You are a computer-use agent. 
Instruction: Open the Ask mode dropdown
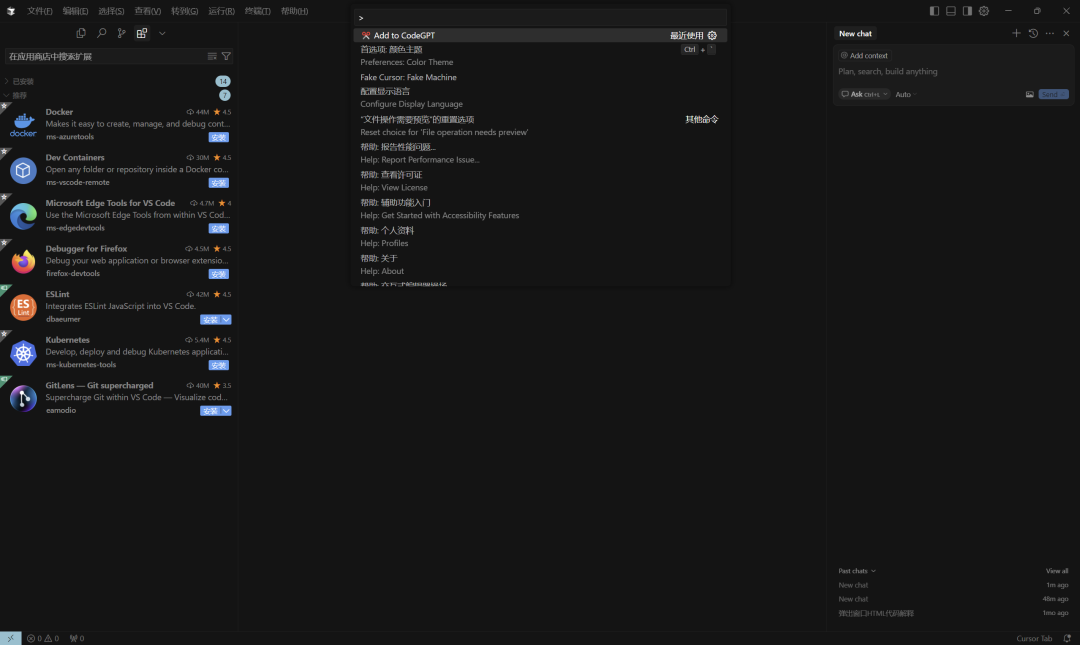864,94
